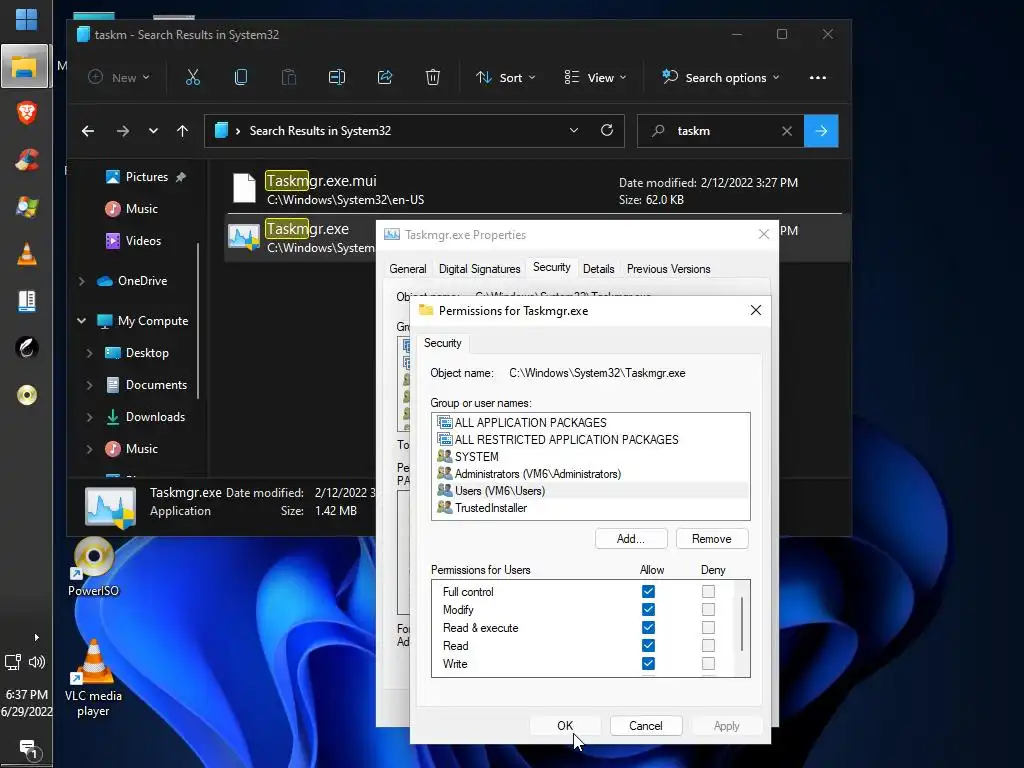The width and height of the screenshot is (1024, 768).
Task: Click the Copy icon in Explorer toolbar
Action: coord(240,78)
